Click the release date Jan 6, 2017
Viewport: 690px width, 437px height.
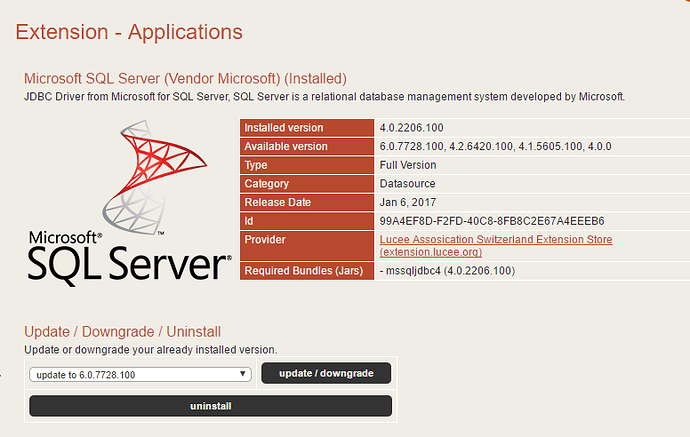click(408, 202)
